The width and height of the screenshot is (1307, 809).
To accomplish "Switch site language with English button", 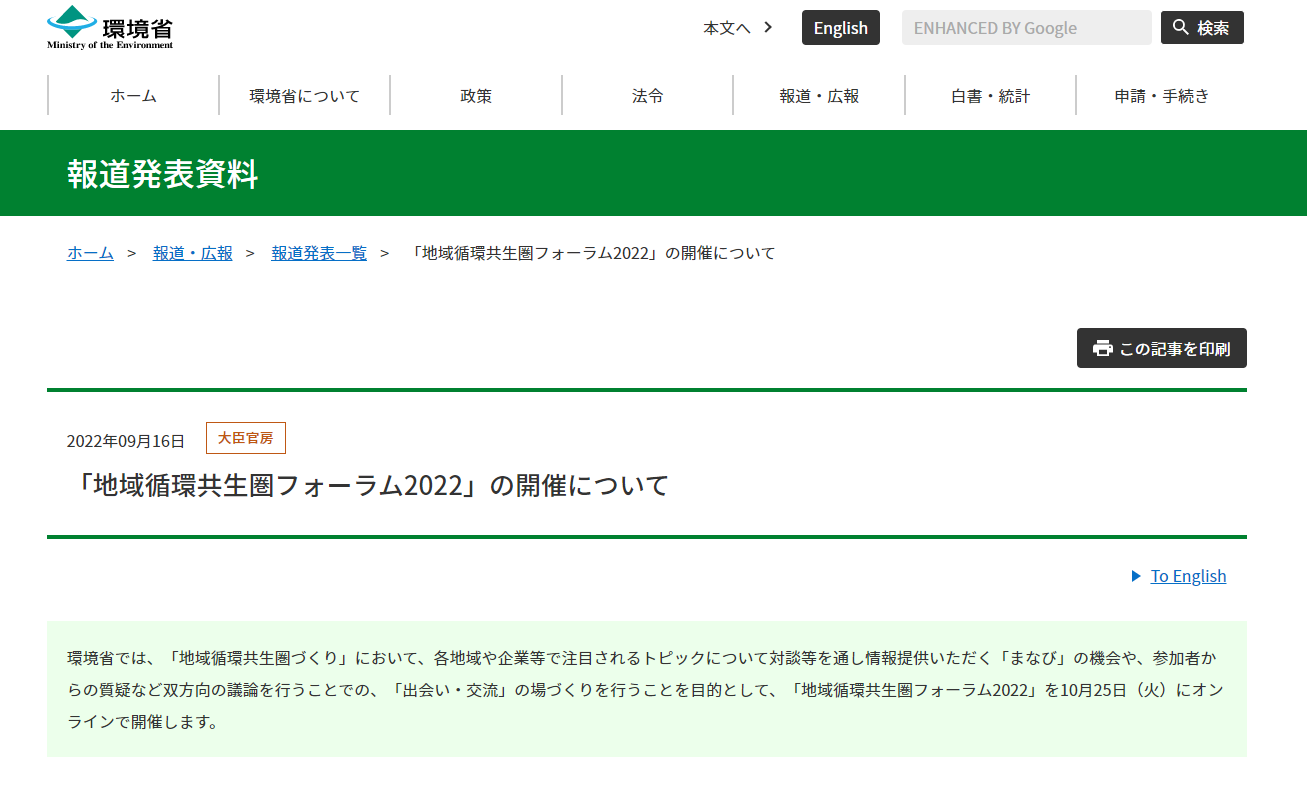I will pyautogui.click(x=840, y=28).
